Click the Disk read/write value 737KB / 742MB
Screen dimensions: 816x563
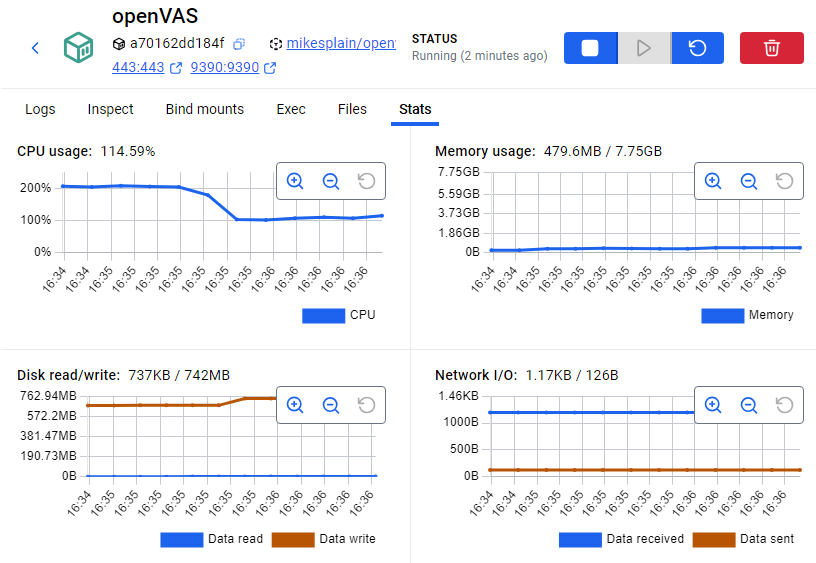point(179,375)
